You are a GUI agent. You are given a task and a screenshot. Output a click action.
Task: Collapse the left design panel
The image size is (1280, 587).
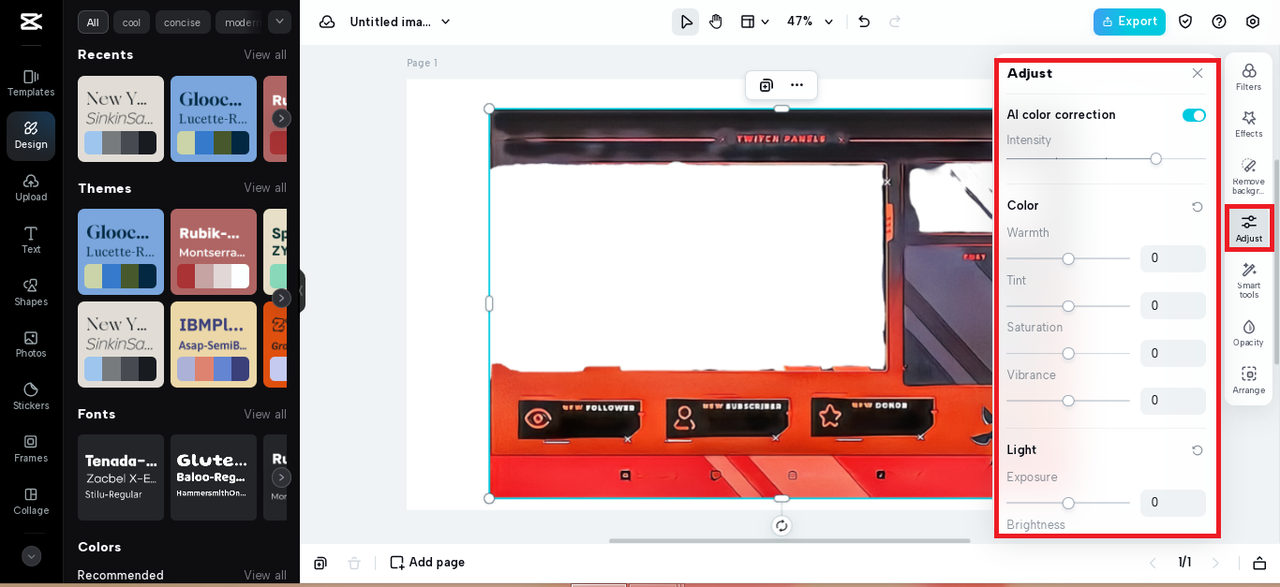[x=301, y=292]
